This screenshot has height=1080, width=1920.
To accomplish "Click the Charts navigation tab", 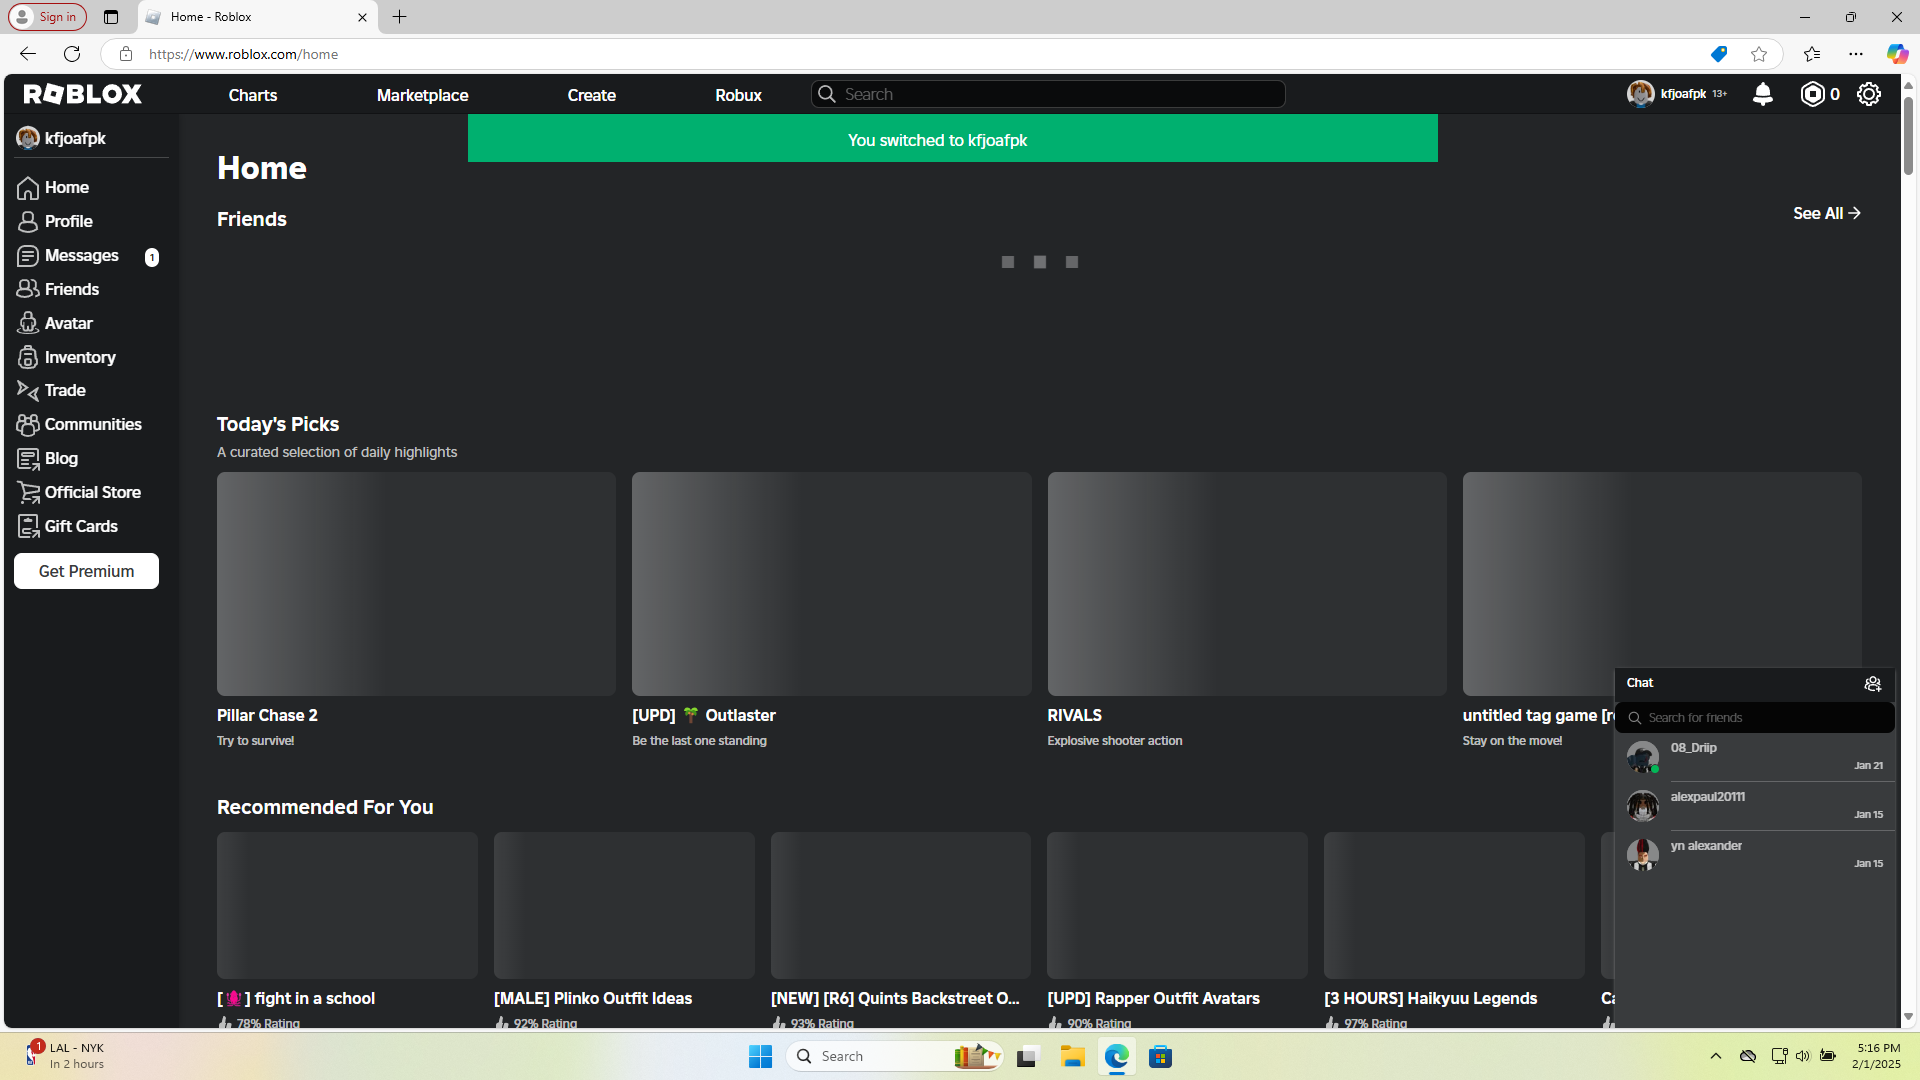I will [253, 95].
